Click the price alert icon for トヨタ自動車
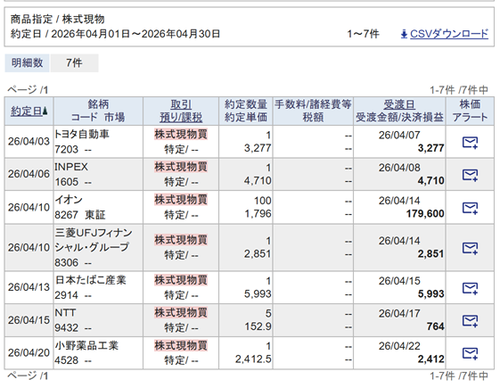Image resolution: width=500 pixels, height=388 pixels. 470,142
